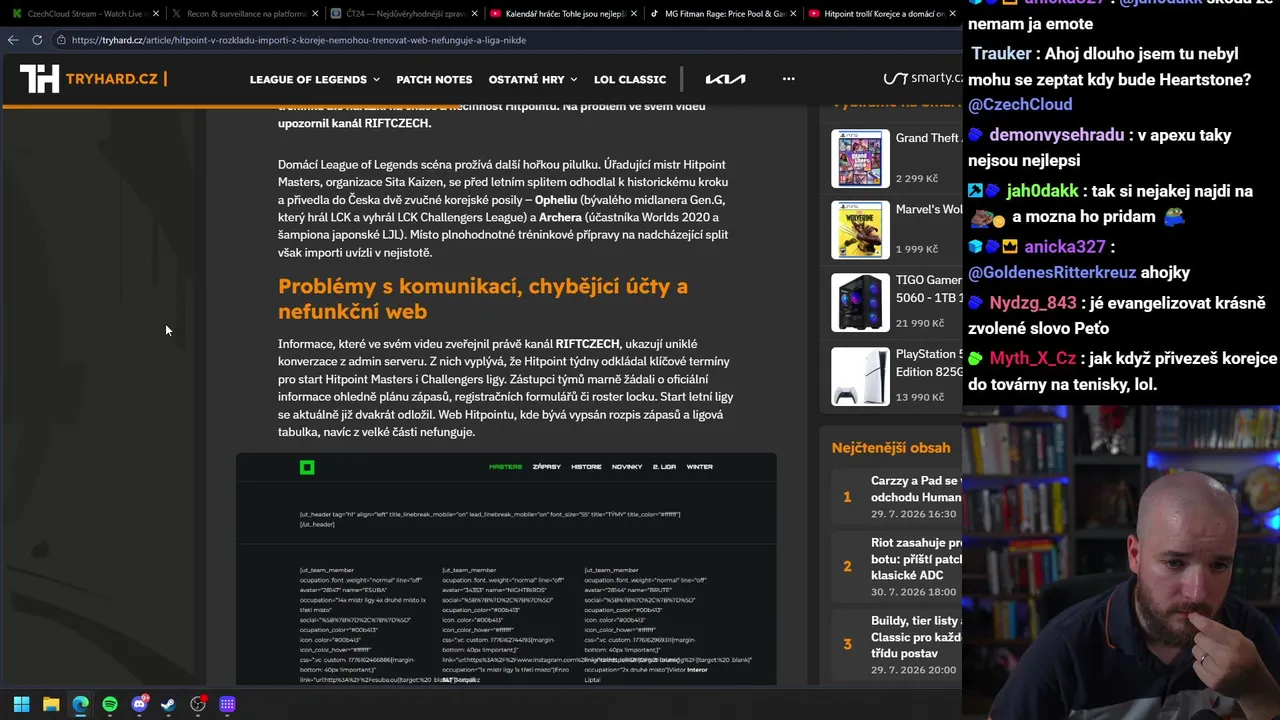The width and height of the screenshot is (1280, 720).
Task: Click chat username 'Nydzg_843'
Action: click(1033, 303)
